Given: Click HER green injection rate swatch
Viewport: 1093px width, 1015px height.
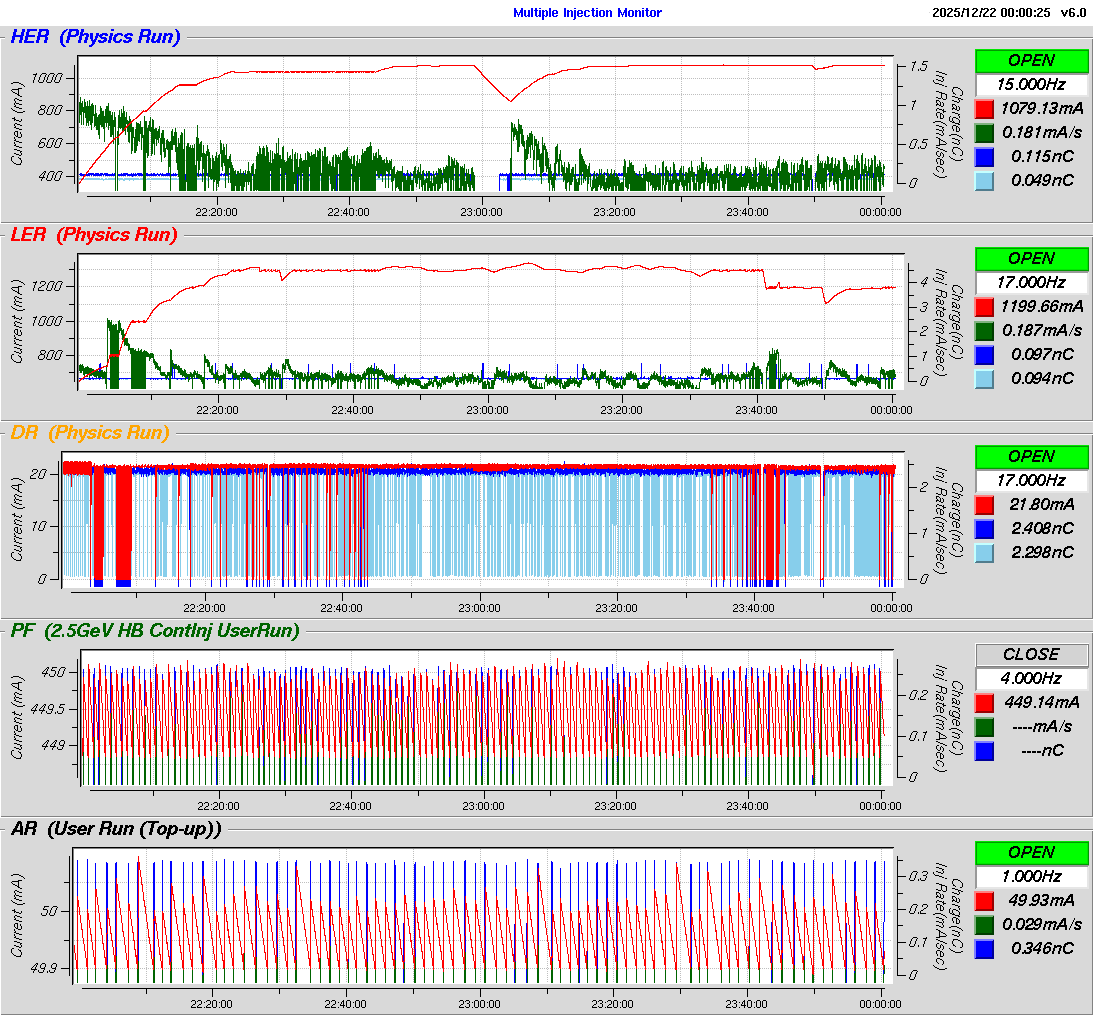Looking at the screenshot, I should click(984, 133).
